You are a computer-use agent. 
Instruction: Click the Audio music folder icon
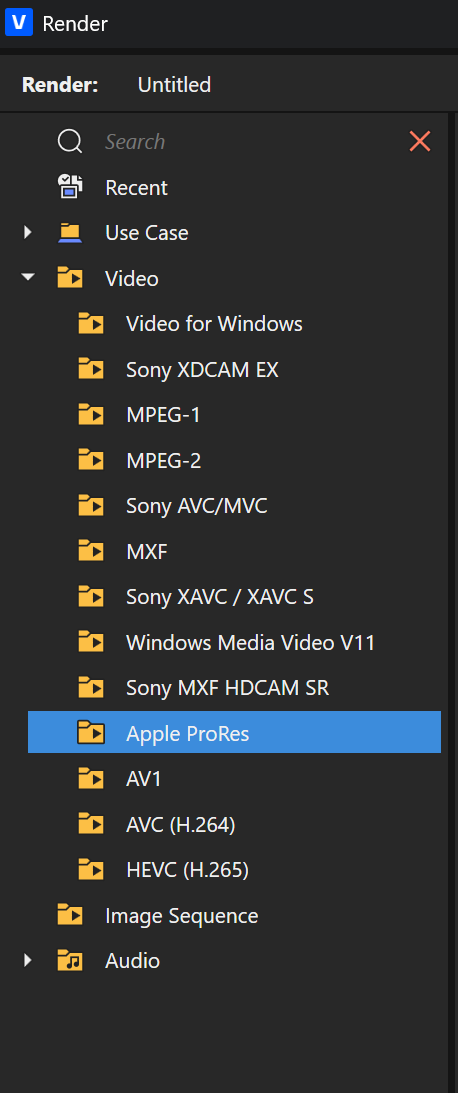pos(70,960)
